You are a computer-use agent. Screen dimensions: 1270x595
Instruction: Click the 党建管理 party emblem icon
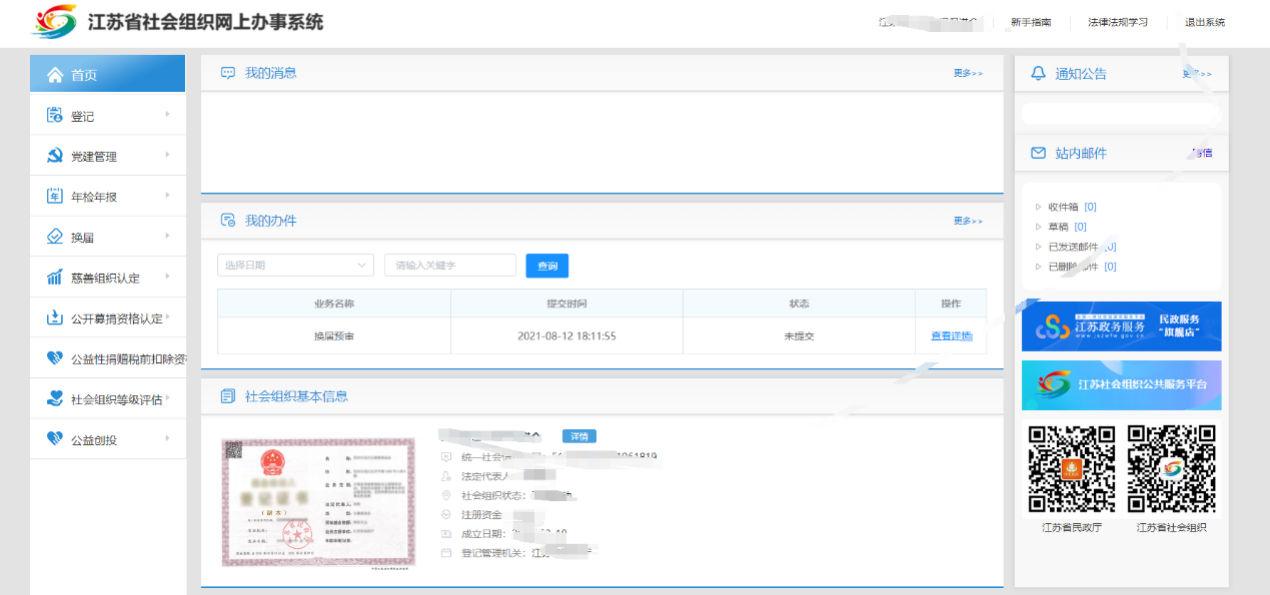point(55,156)
